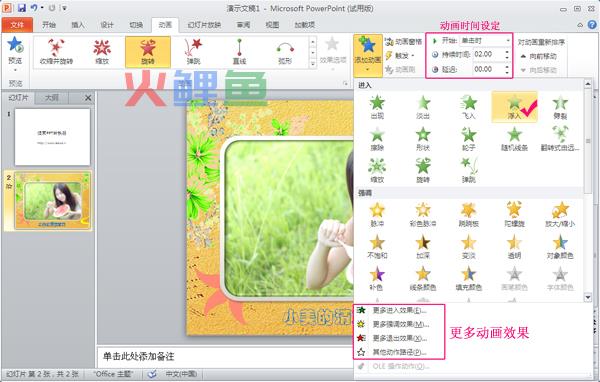The image size is (600, 382).
Task: Open 更多强调效果(M)... menu entry
Action: pyautogui.click(x=399, y=324)
